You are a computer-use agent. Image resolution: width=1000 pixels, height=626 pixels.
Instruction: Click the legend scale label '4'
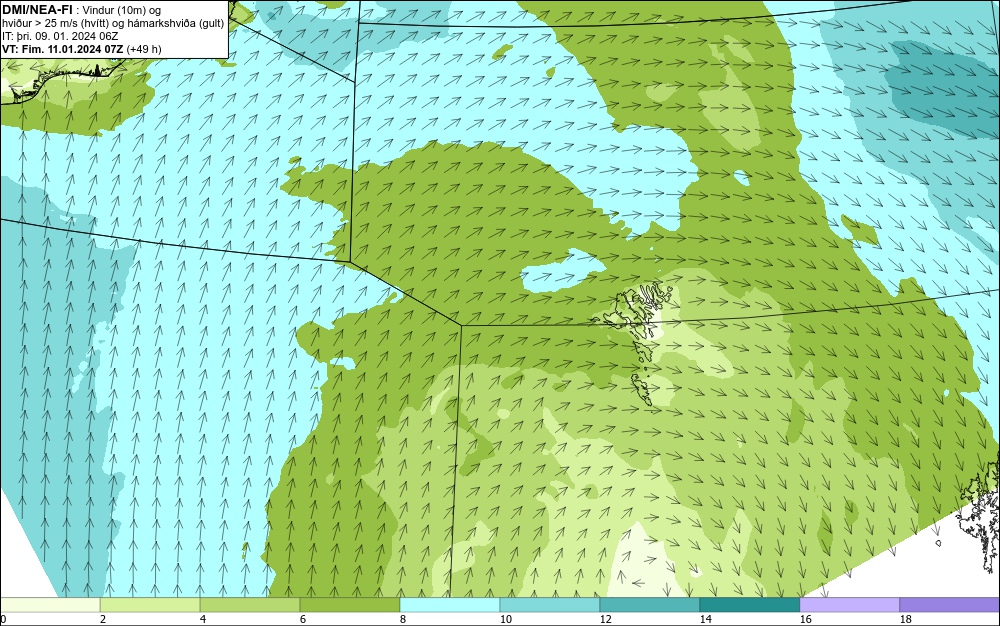(x=203, y=619)
